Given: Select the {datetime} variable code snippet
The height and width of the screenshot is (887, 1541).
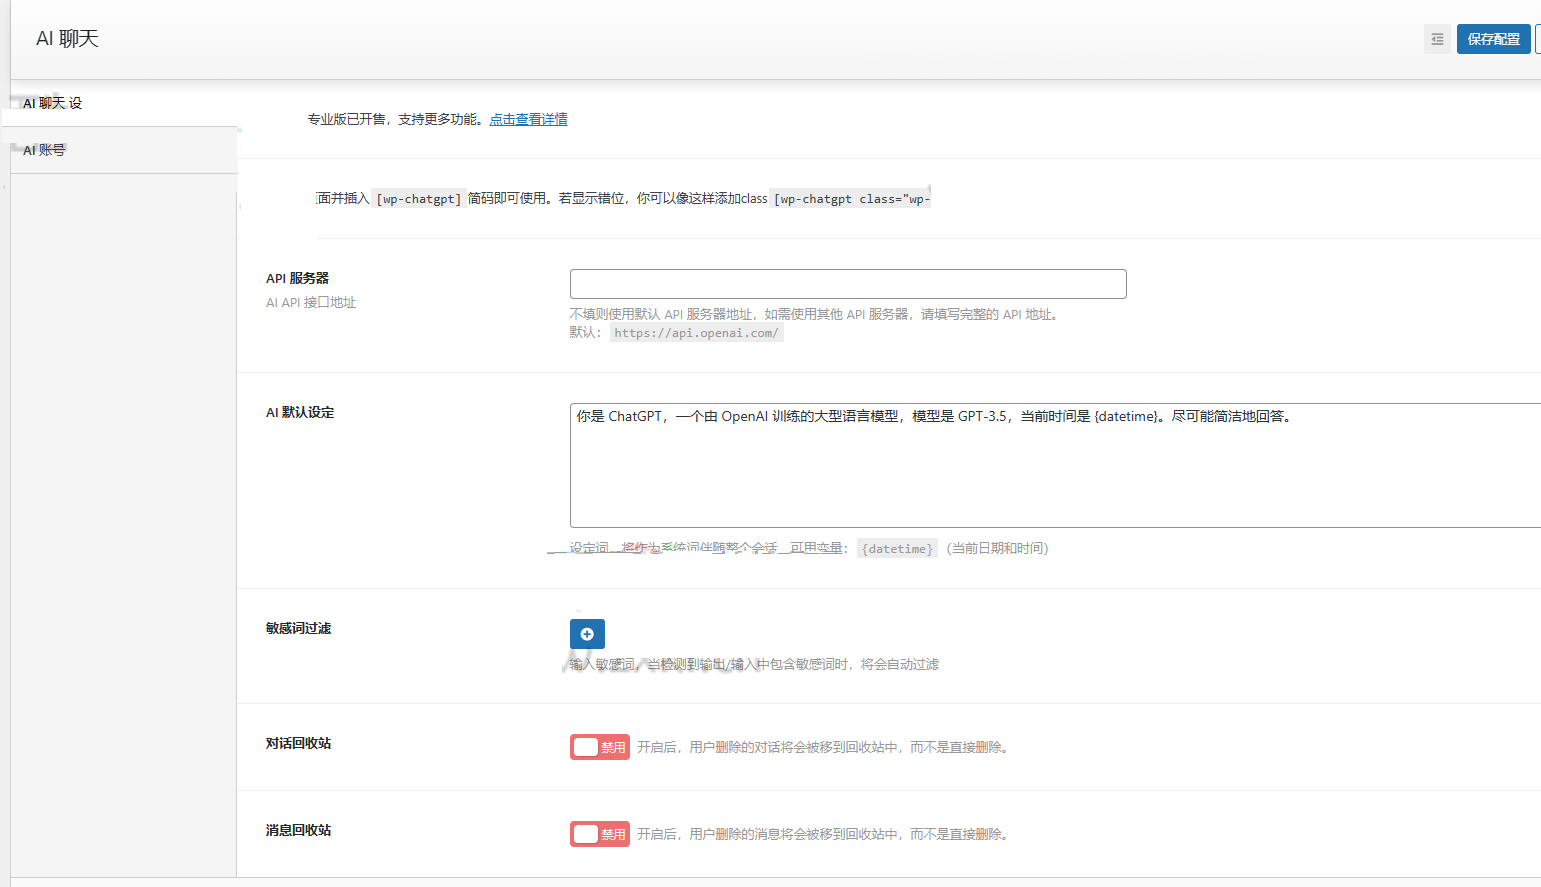Looking at the screenshot, I should click(896, 548).
